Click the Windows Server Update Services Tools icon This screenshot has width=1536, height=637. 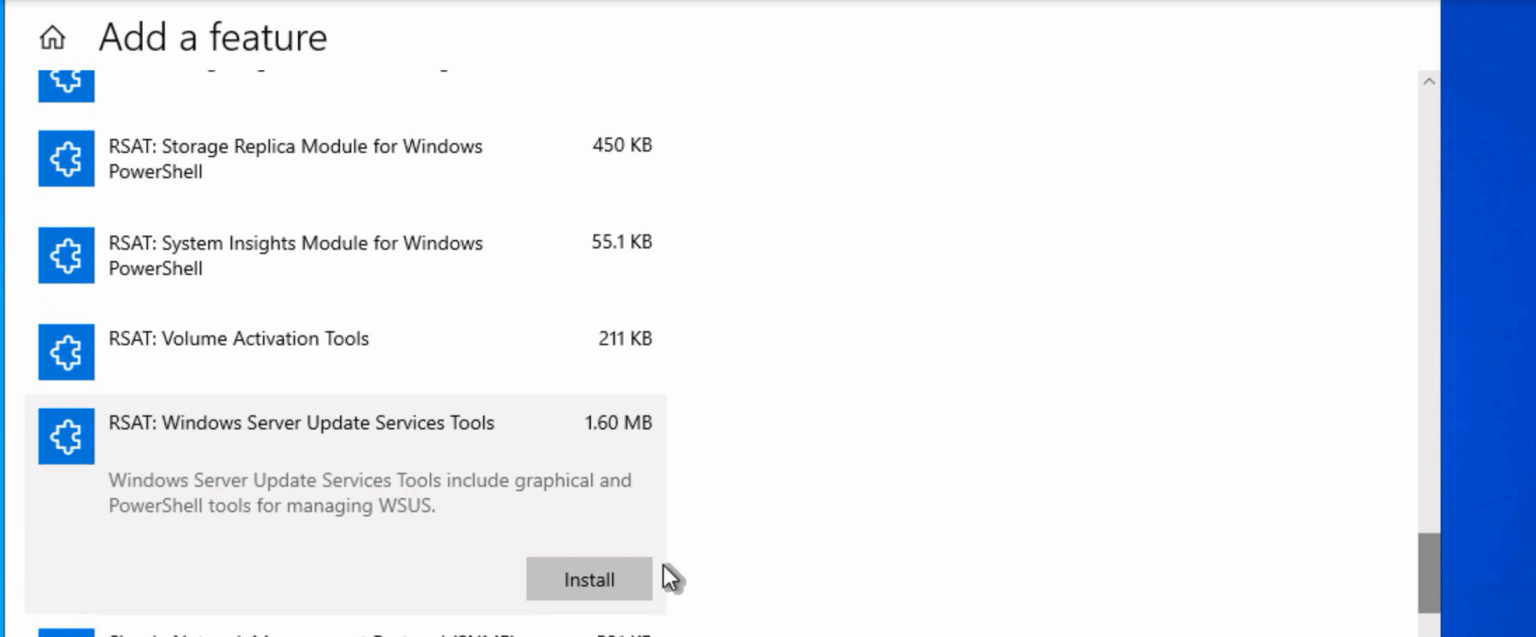pyautogui.click(x=66, y=436)
